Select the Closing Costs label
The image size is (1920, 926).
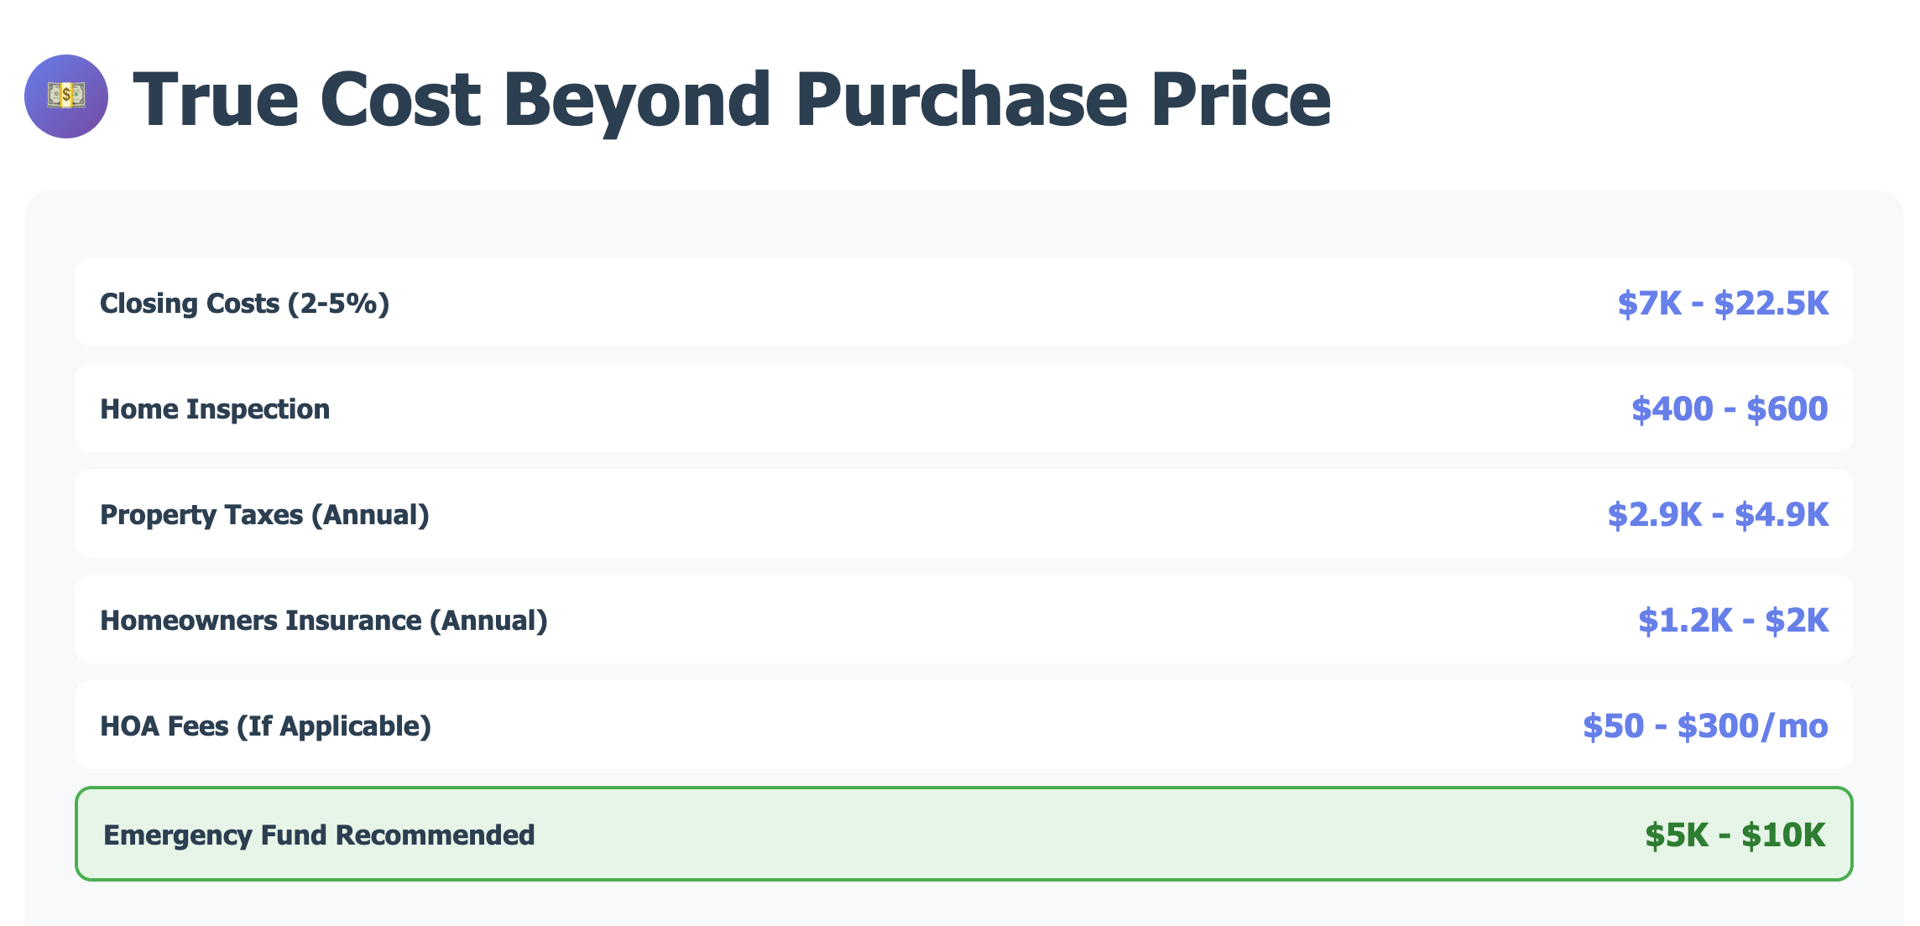point(244,303)
